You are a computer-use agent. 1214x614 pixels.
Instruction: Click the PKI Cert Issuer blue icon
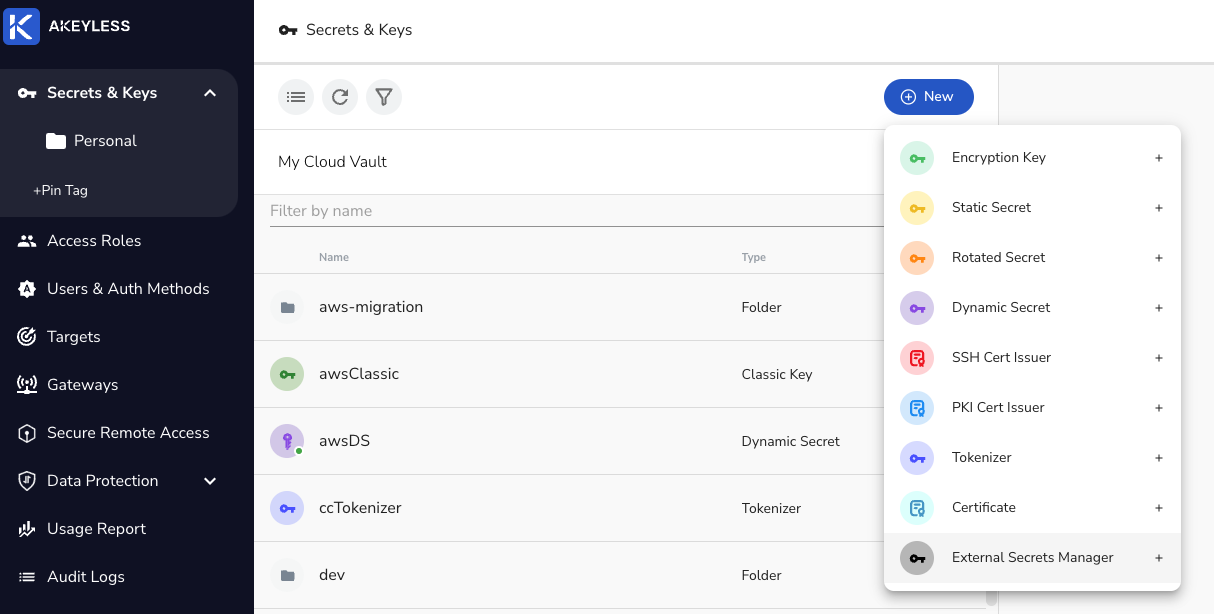click(x=917, y=408)
